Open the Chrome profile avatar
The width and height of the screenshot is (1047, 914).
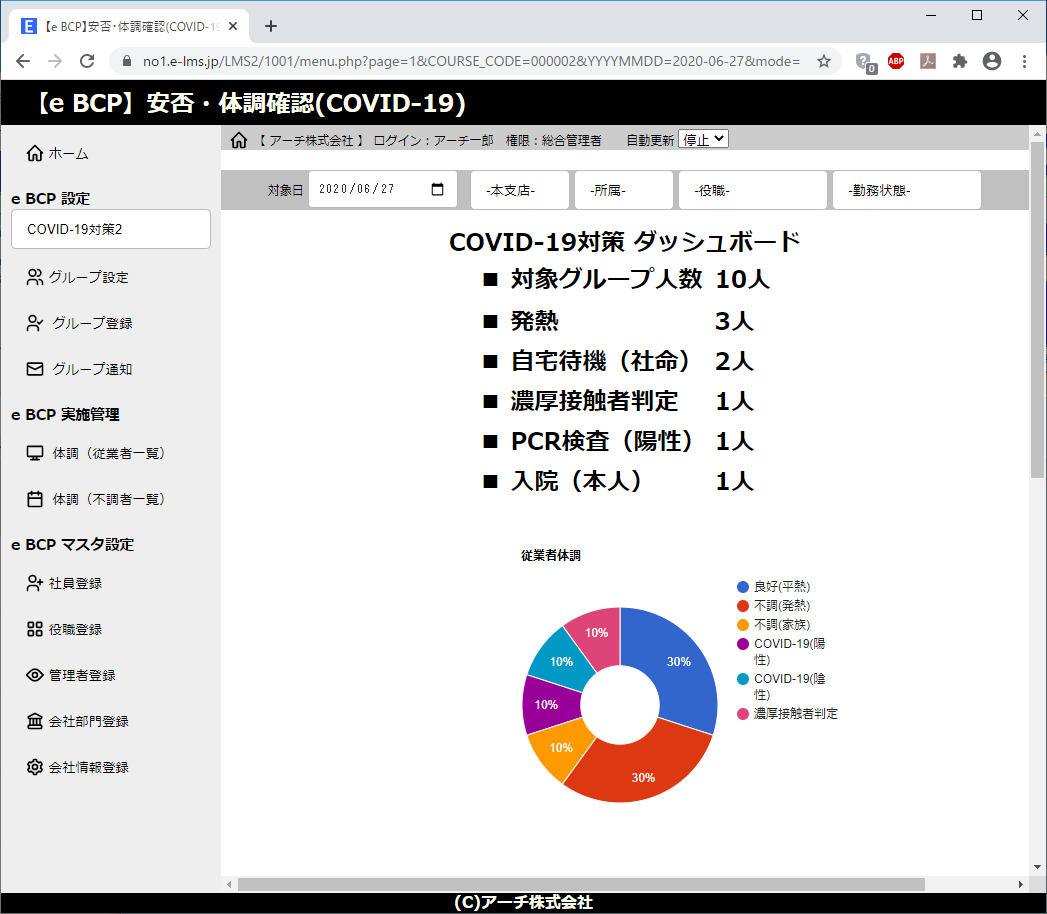(992, 61)
